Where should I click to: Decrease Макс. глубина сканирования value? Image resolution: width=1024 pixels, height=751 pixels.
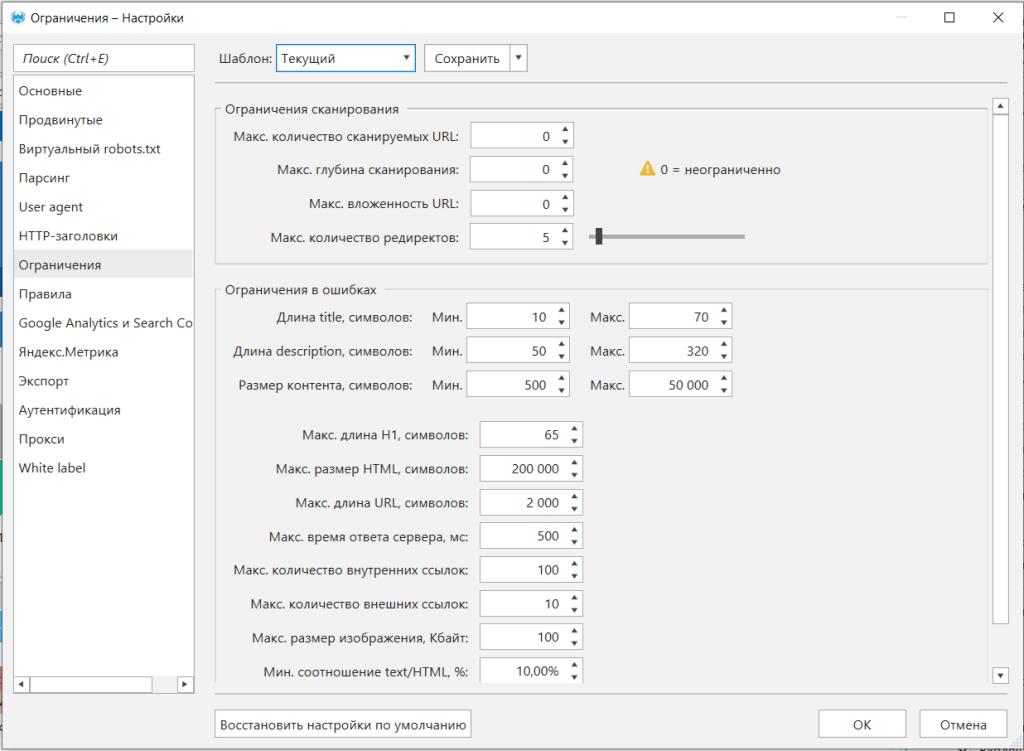tap(565, 176)
